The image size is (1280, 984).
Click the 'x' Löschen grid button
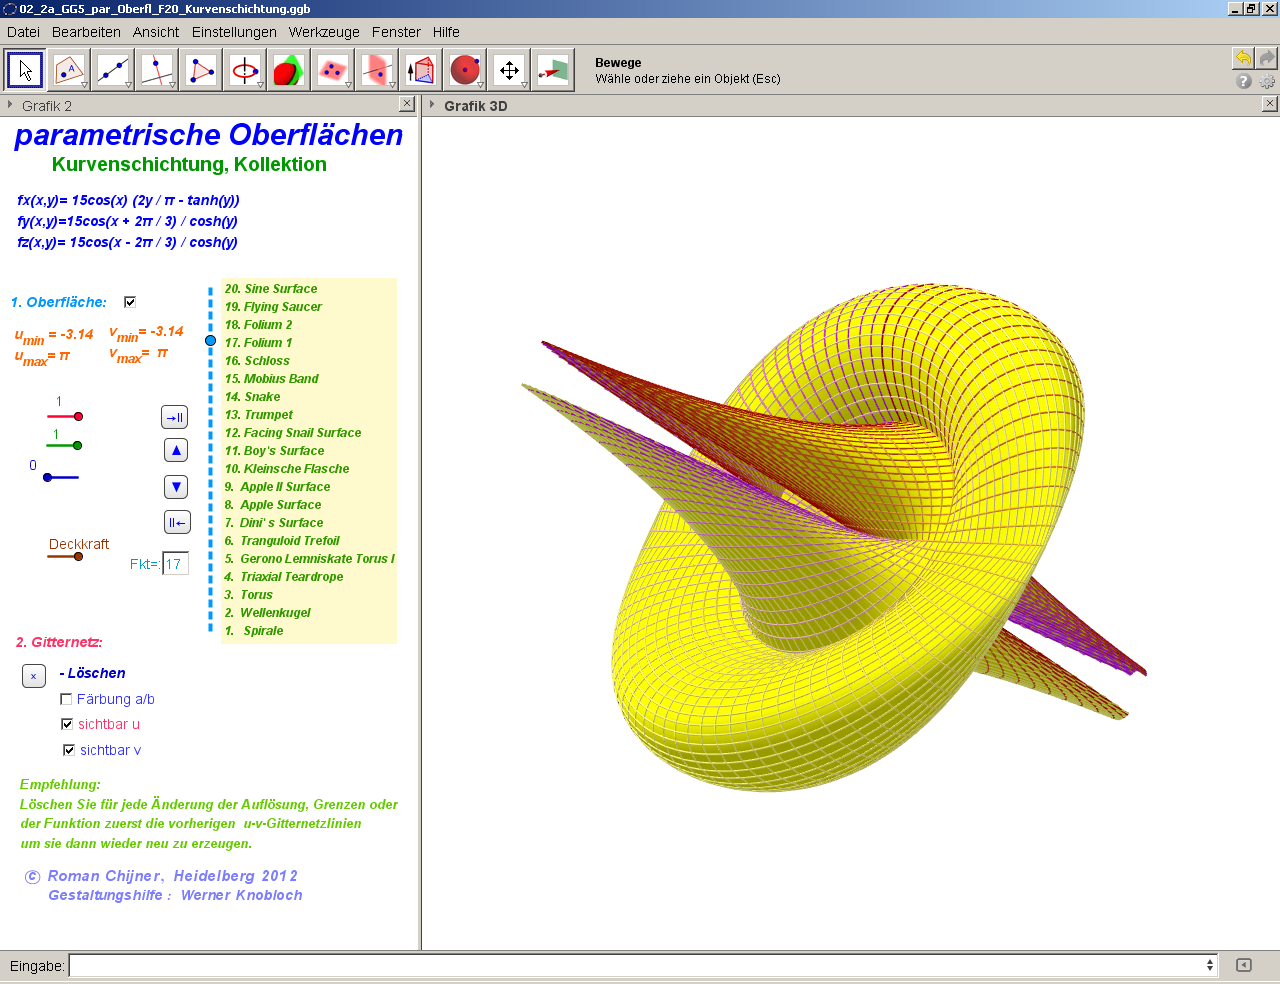point(33,676)
